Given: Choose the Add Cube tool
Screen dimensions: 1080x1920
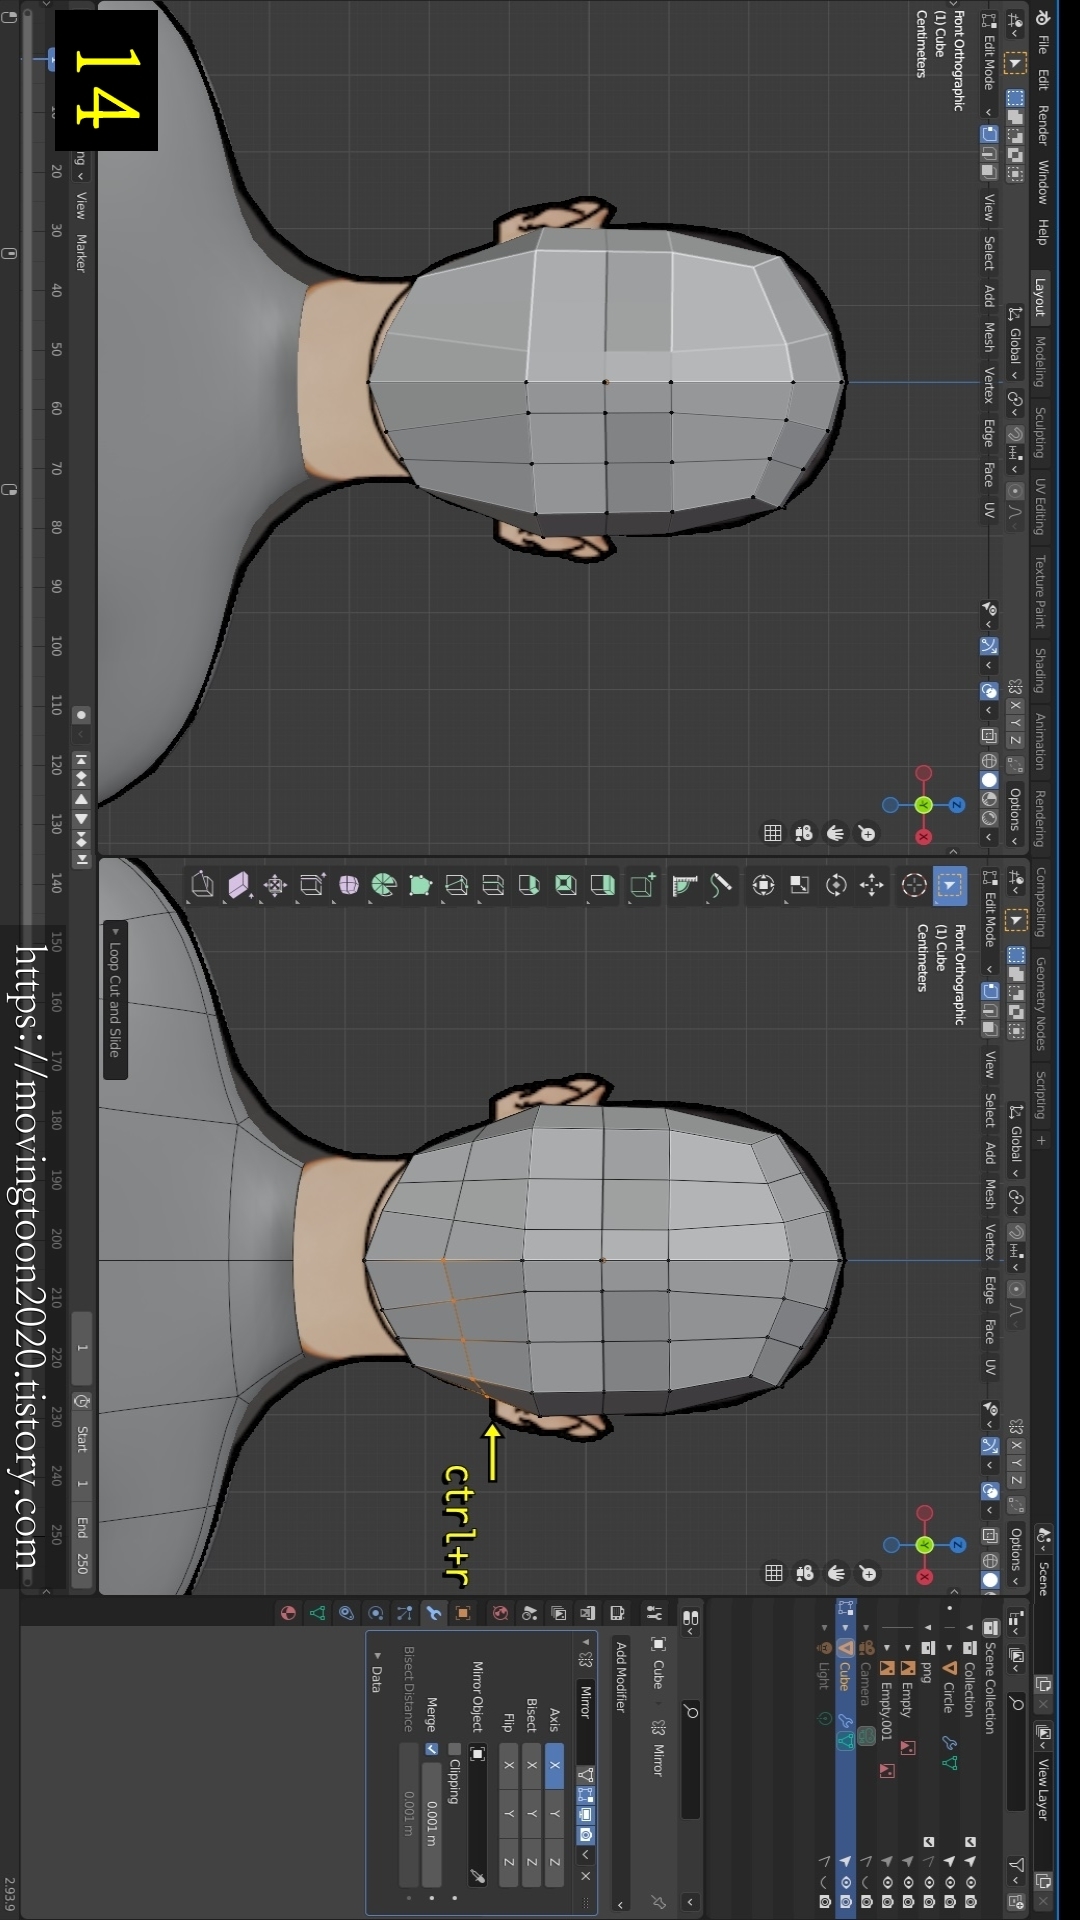Looking at the screenshot, I should click(643, 885).
